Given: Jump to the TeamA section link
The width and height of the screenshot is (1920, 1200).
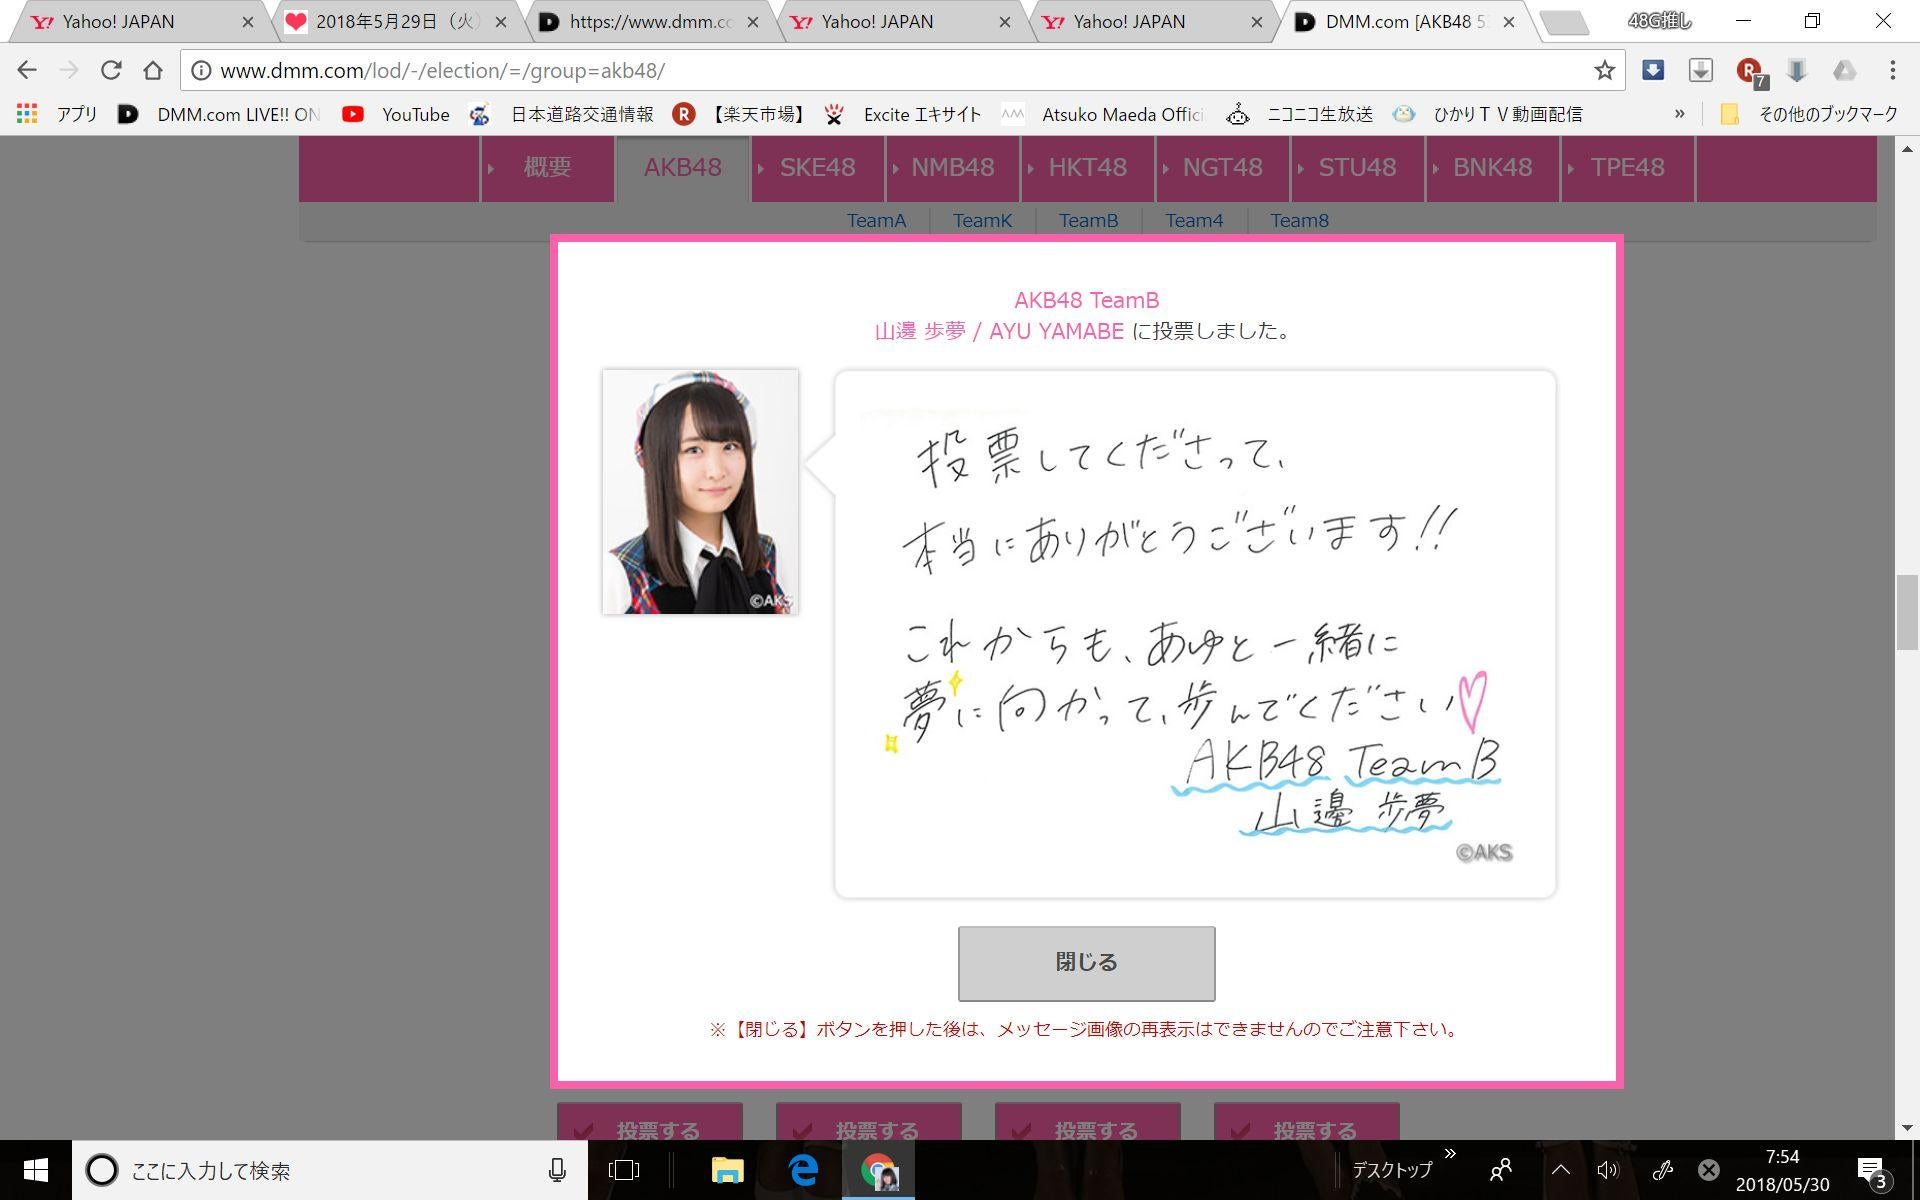Looking at the screenshot, I should click(876, 220).
